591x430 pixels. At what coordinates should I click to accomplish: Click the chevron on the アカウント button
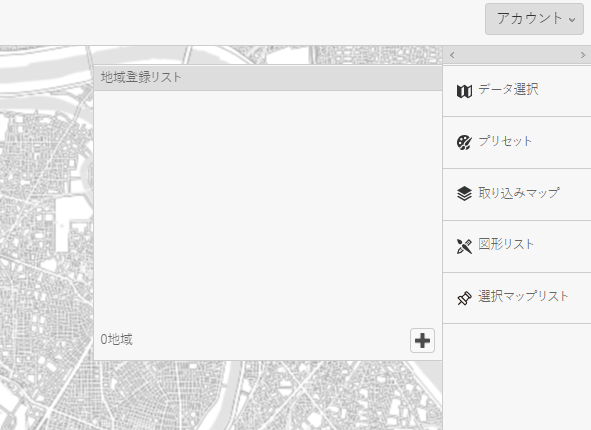click(572, 20)
